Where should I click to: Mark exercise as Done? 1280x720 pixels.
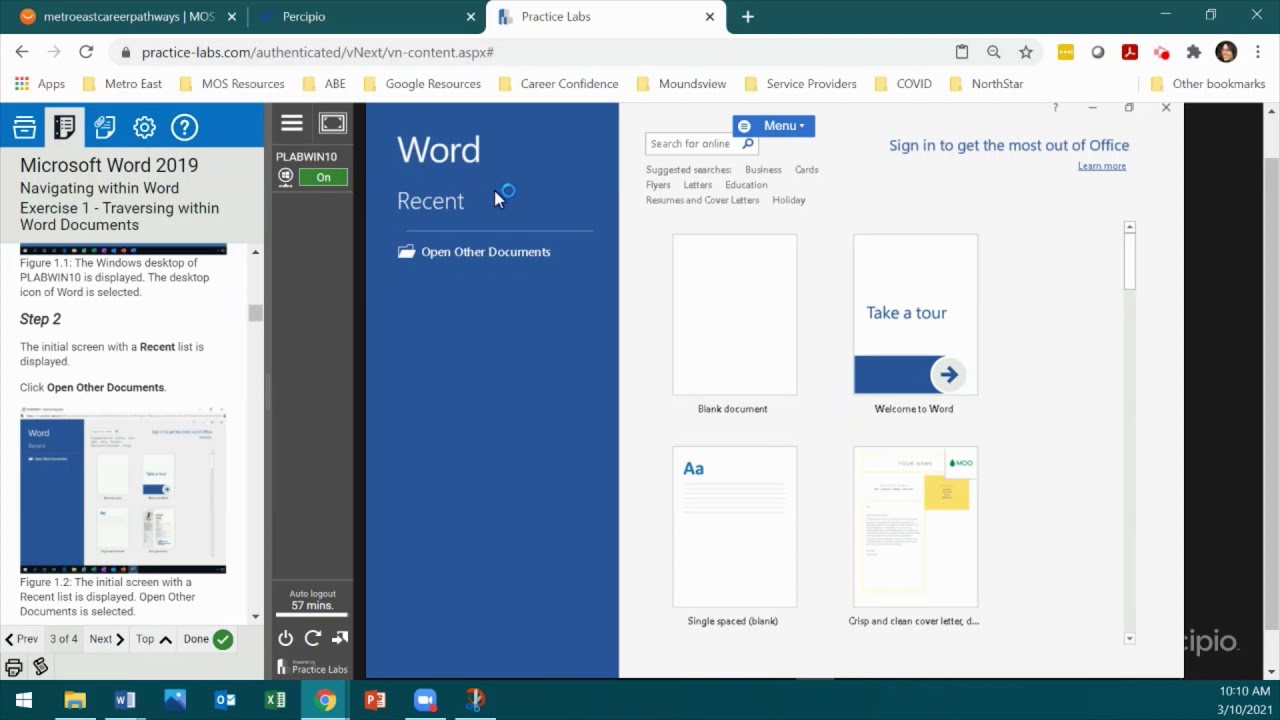(208, 639)
